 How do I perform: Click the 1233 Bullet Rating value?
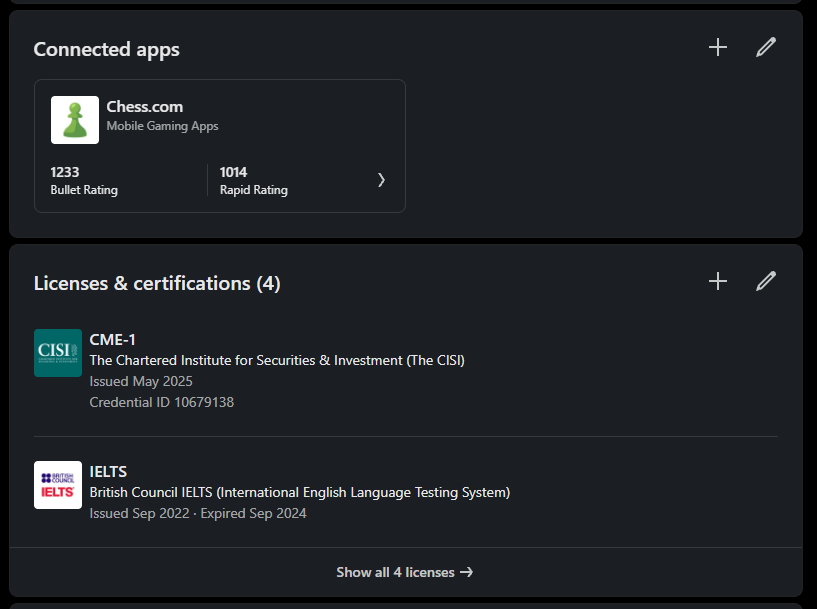point(65,172)
